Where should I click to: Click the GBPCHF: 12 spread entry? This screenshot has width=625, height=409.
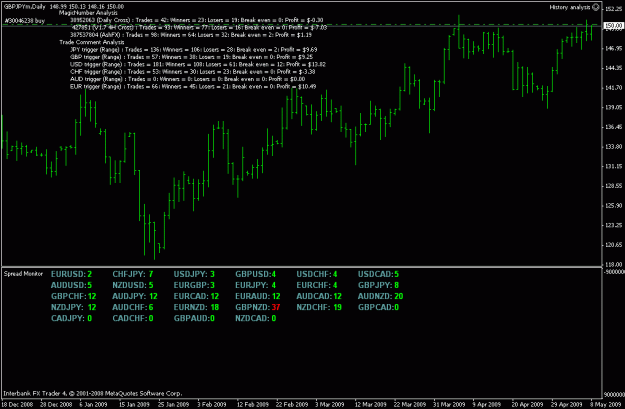coord(74,297)
